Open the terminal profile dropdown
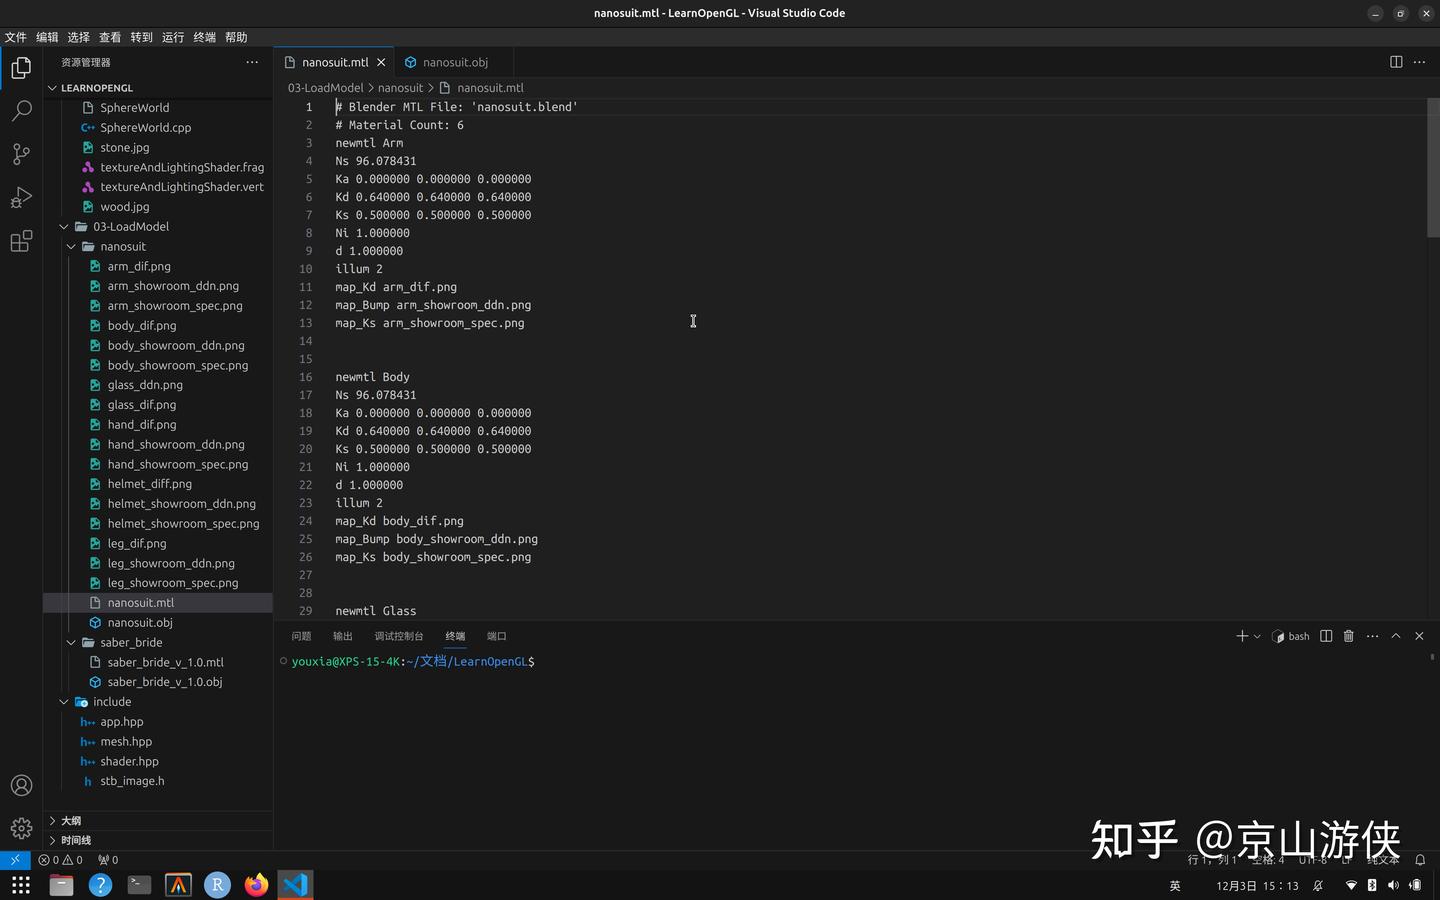Image resolution: width=1440 pixels, height=900 pixels. point(1255,636)
